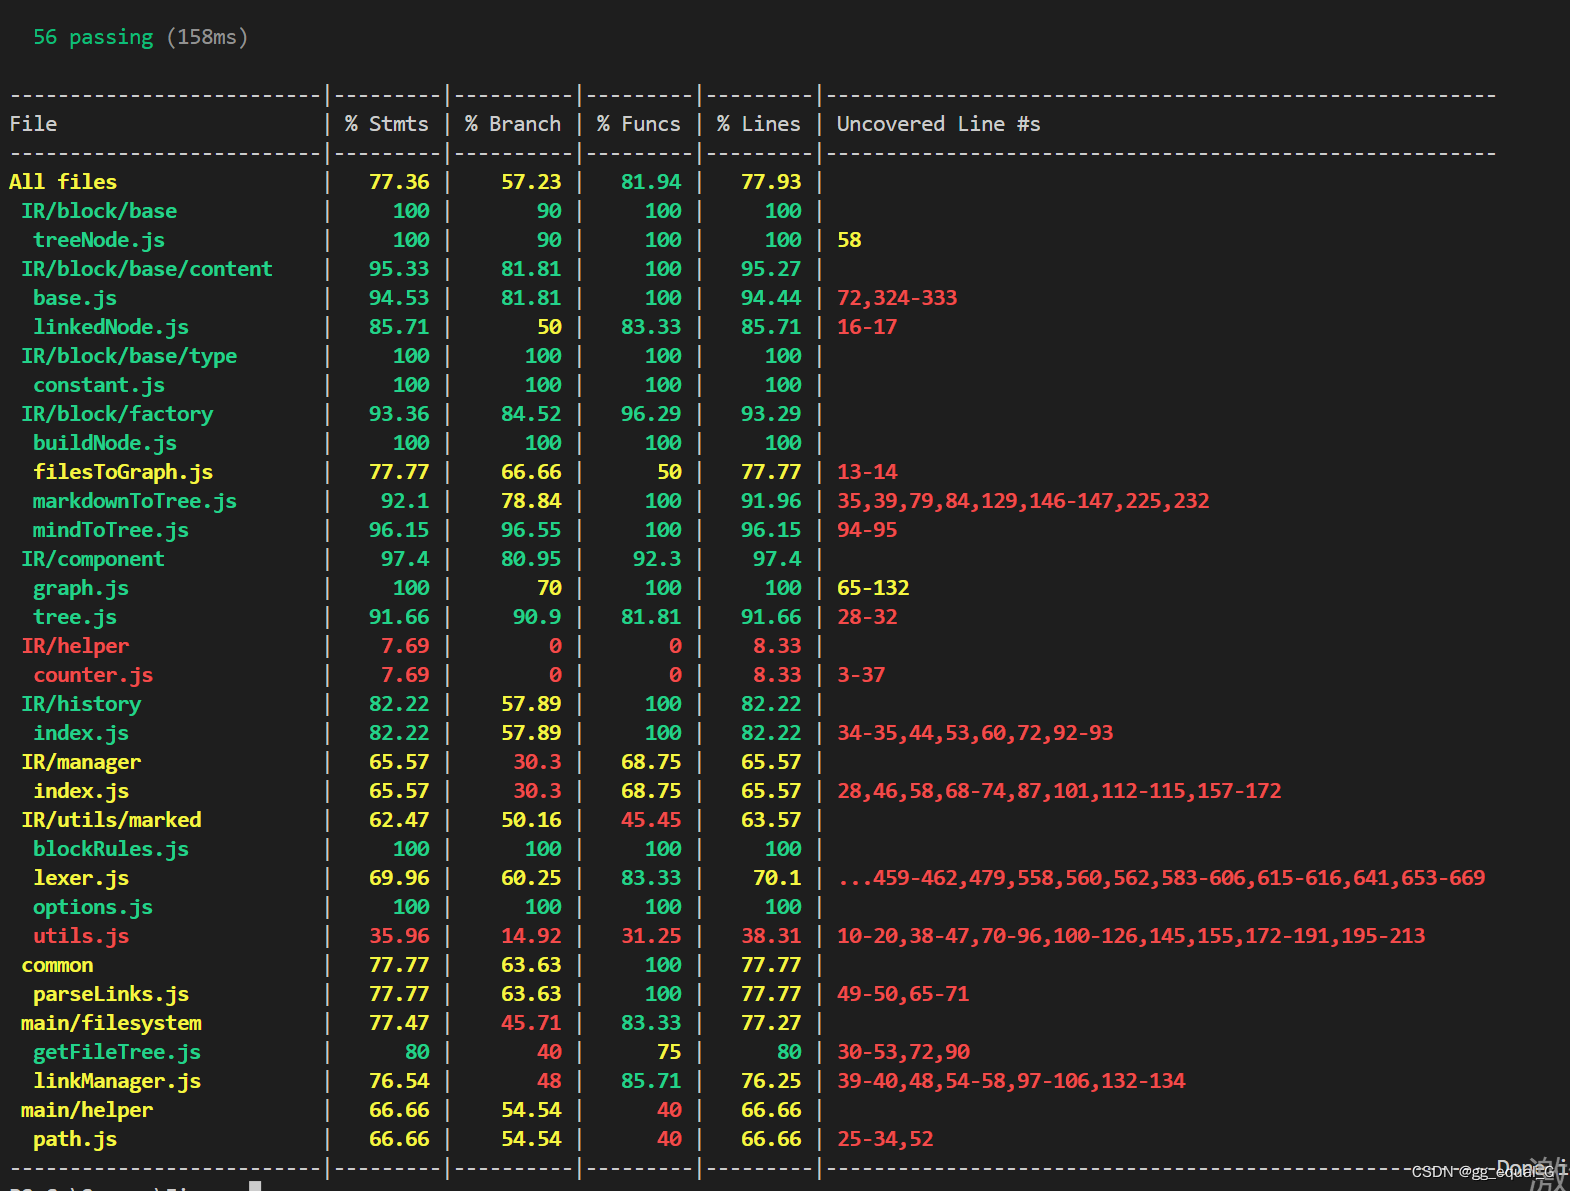Click index.js under IR/manager
The height and width of the screenshot is (1191, 1570).
coord(81,791)
